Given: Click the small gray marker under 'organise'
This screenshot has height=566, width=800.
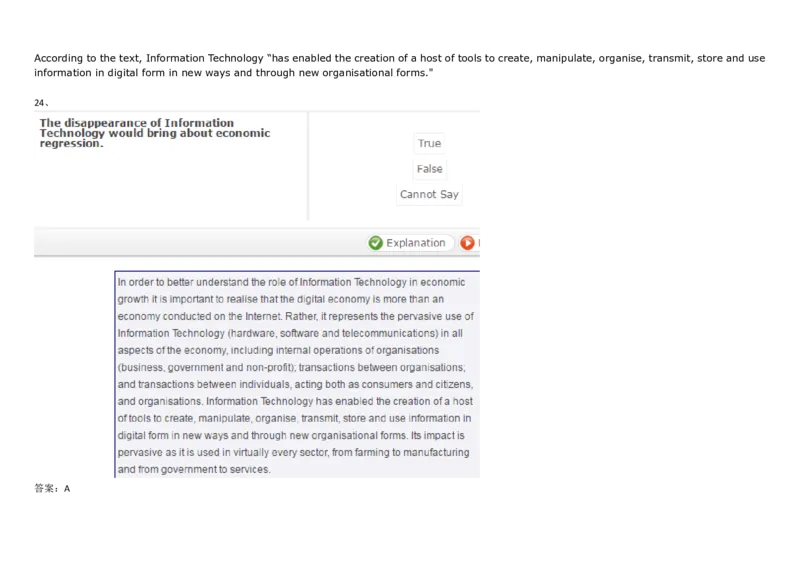Looking at the screenshot, I should pyautogui.click(x=612, y=68).
